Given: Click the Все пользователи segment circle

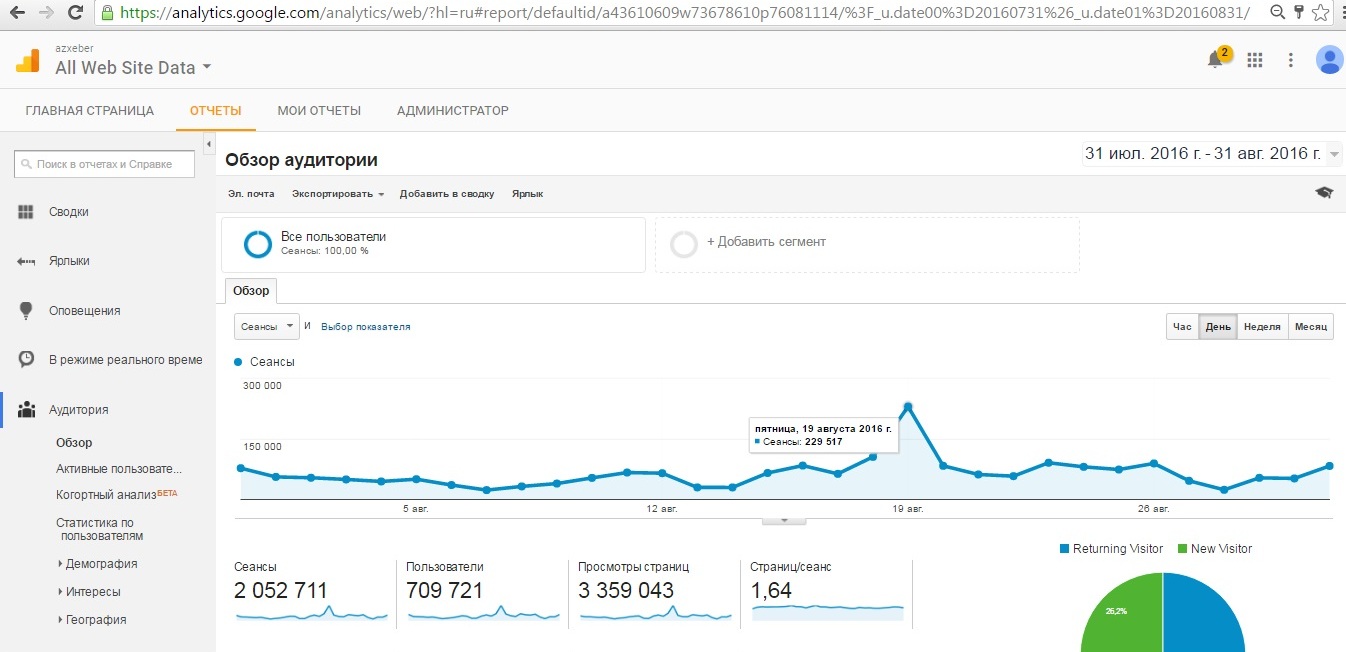Looking at the screenshot, I should [258, 244].
